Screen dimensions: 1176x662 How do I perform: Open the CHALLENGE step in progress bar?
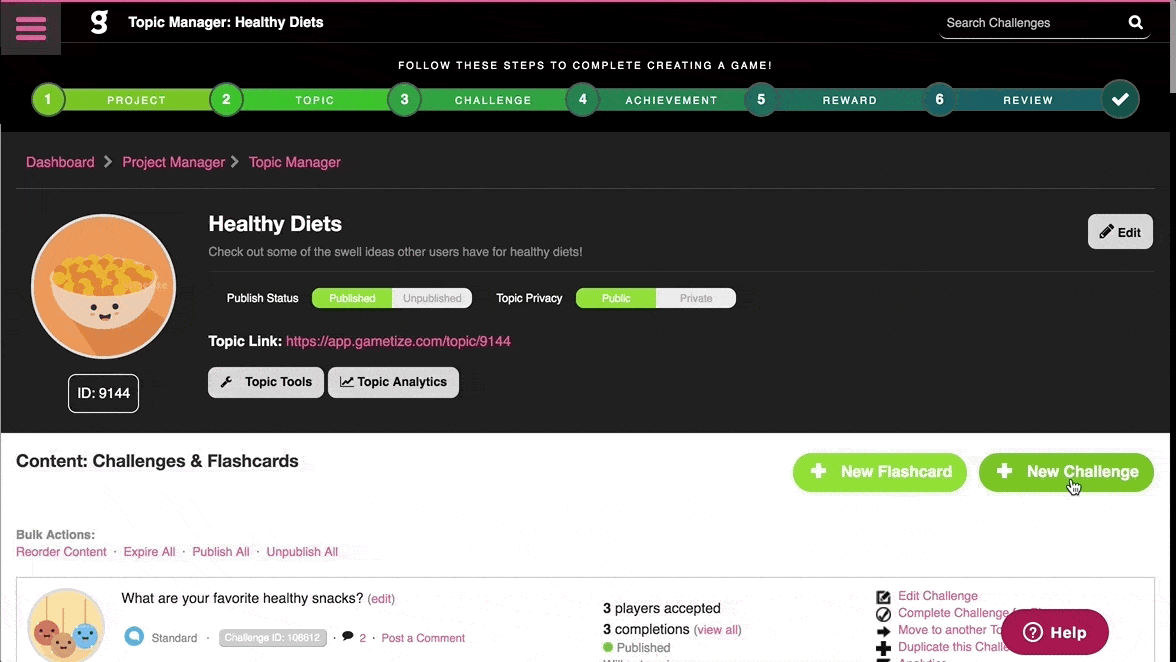pyautogui.click(x=494, y=100)
